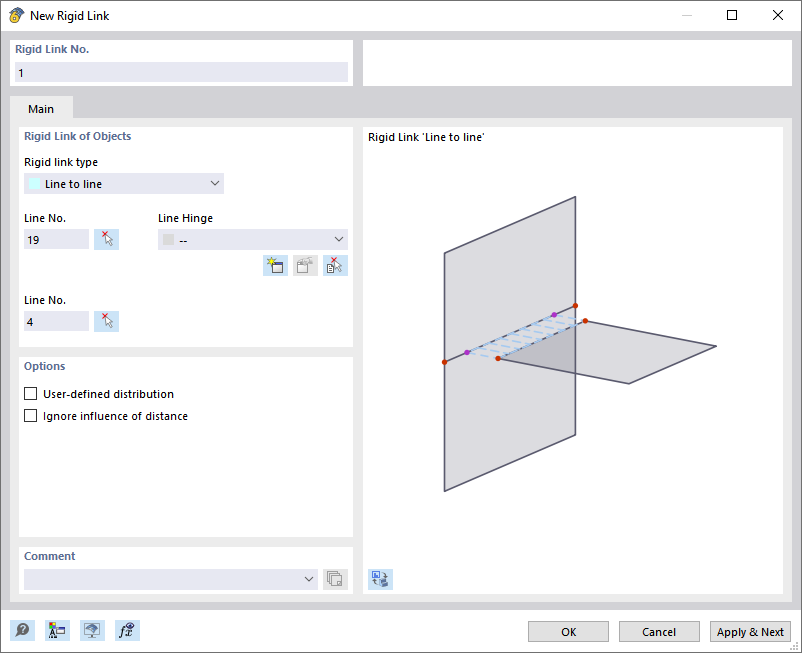
Task: Confirm the dialog with OK
Action: point(568,631)
